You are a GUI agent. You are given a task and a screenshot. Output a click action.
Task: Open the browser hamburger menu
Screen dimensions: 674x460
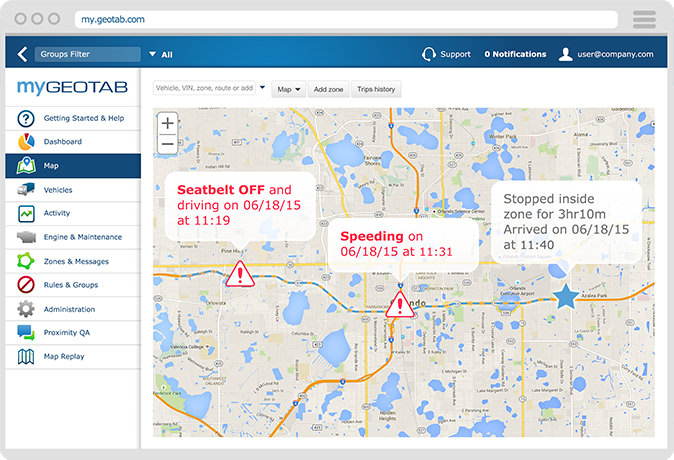click(x=644, y=20)
